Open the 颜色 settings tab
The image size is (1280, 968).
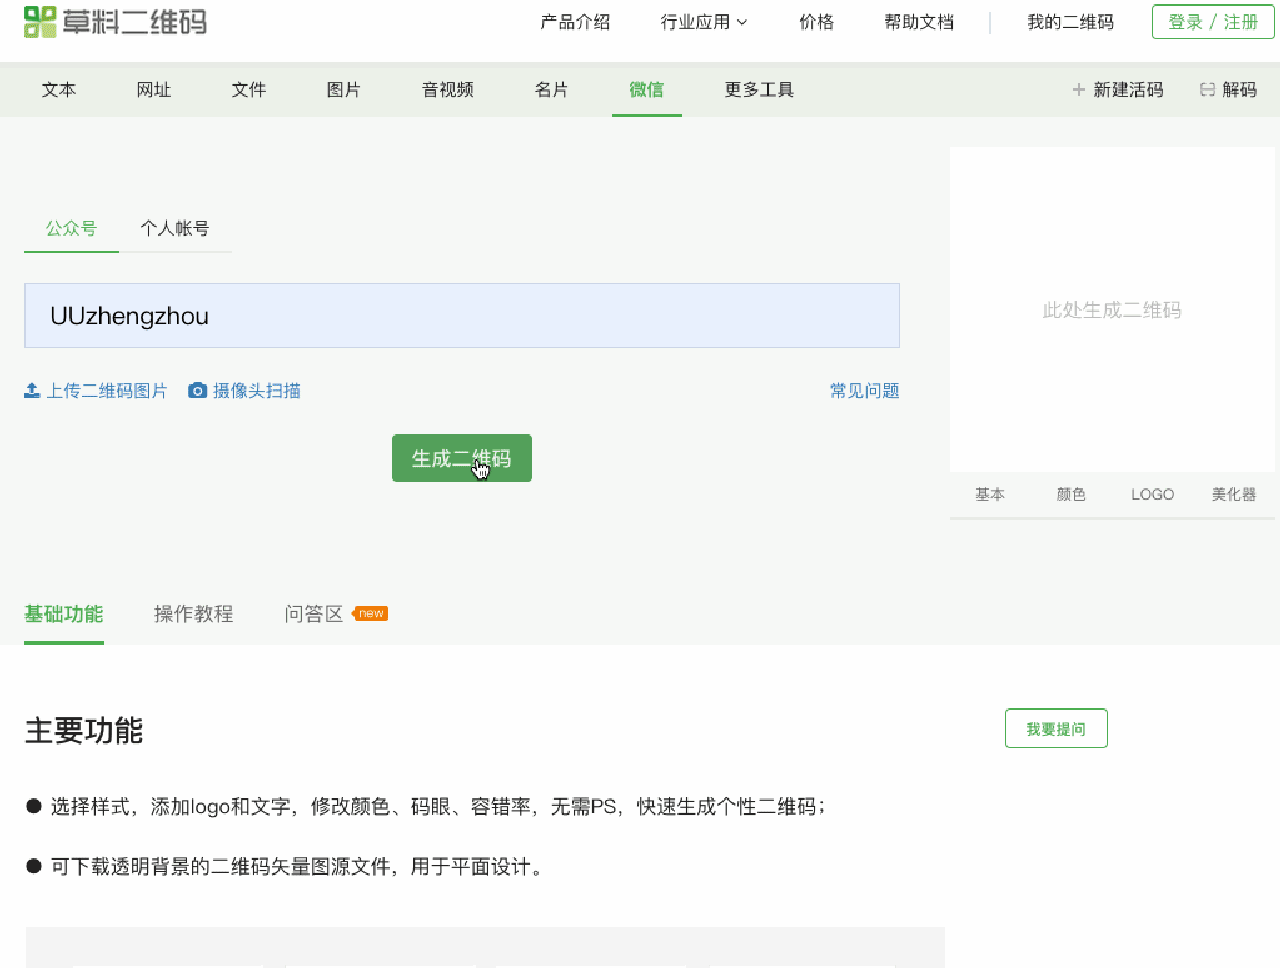(x=1071, y=494)
